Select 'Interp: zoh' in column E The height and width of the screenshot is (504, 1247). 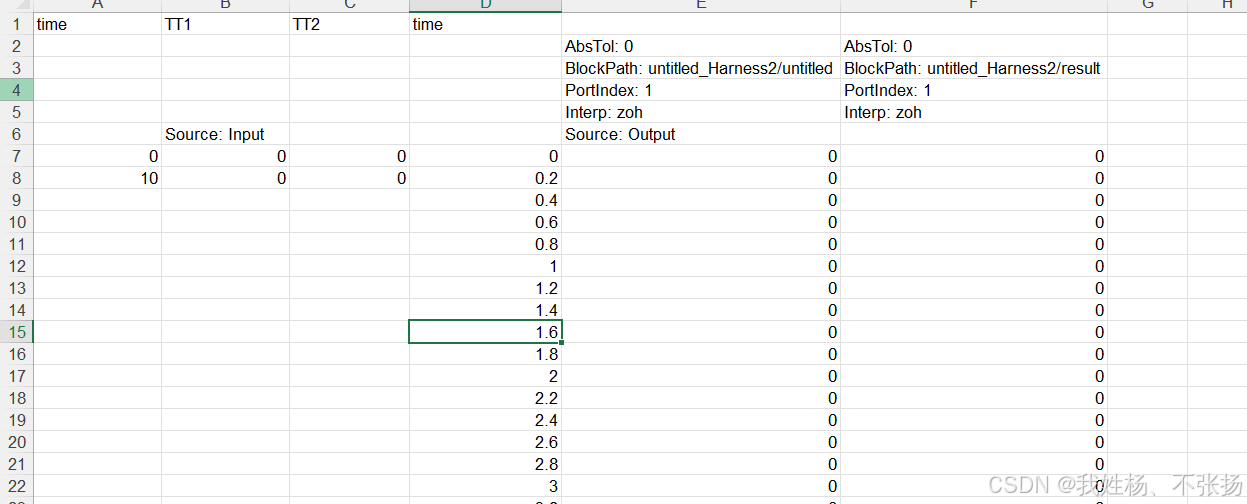(x=701, y=112)
